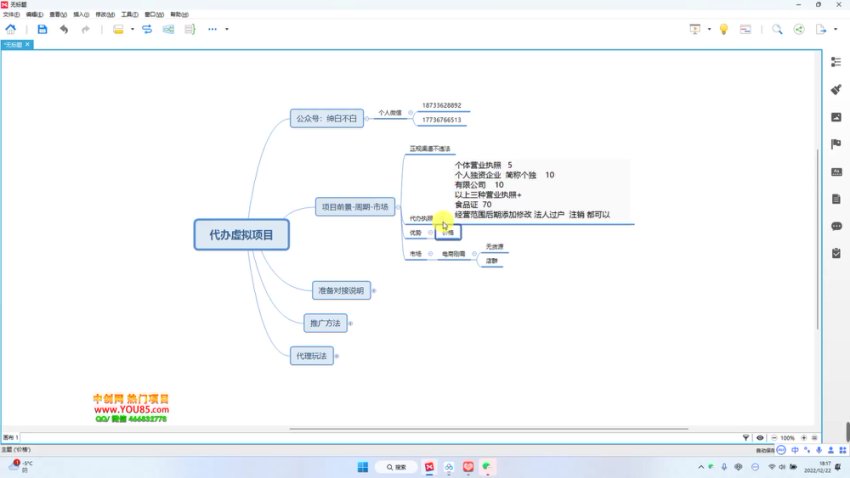Export the map with the export icon
Image resolution: width=850 pixels, height=478 pixels.
821,29
